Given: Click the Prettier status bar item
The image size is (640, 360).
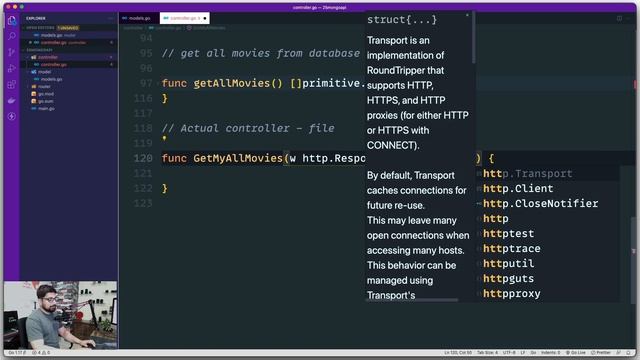Looking at the screenshot, I should 601,353.
